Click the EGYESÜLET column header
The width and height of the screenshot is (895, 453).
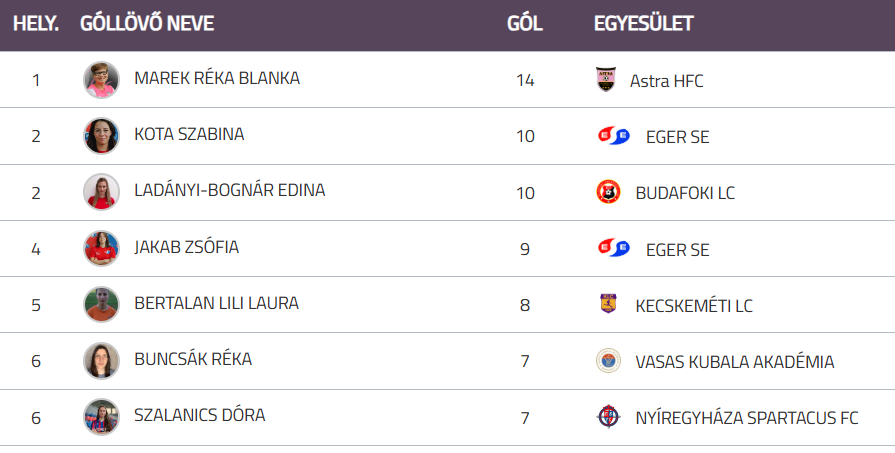[x=643, y=24]
